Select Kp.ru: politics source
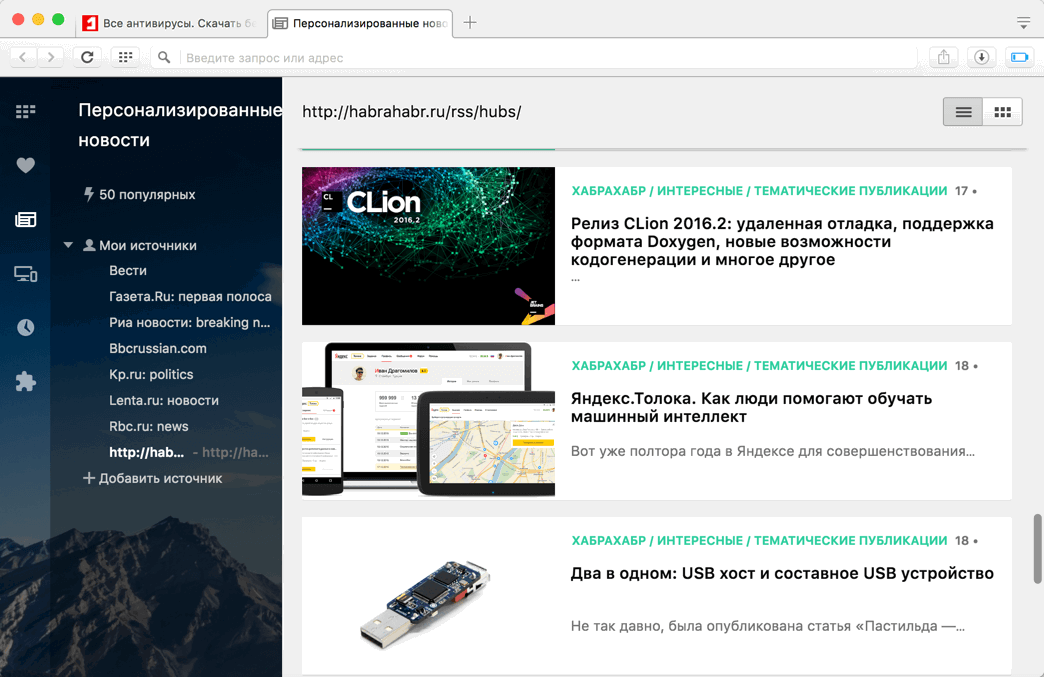Image resolution: width=1044 pixels, height=677 pixels. click(x=151, y=374)
